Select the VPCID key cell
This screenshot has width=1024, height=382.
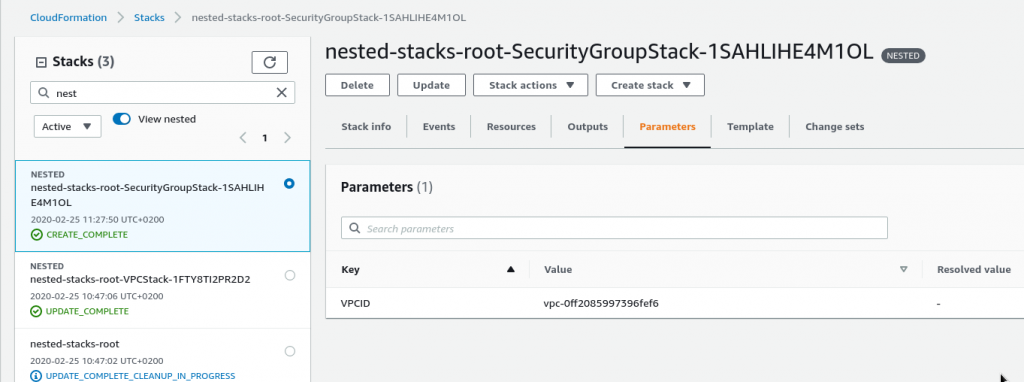[x=356, y=304]
